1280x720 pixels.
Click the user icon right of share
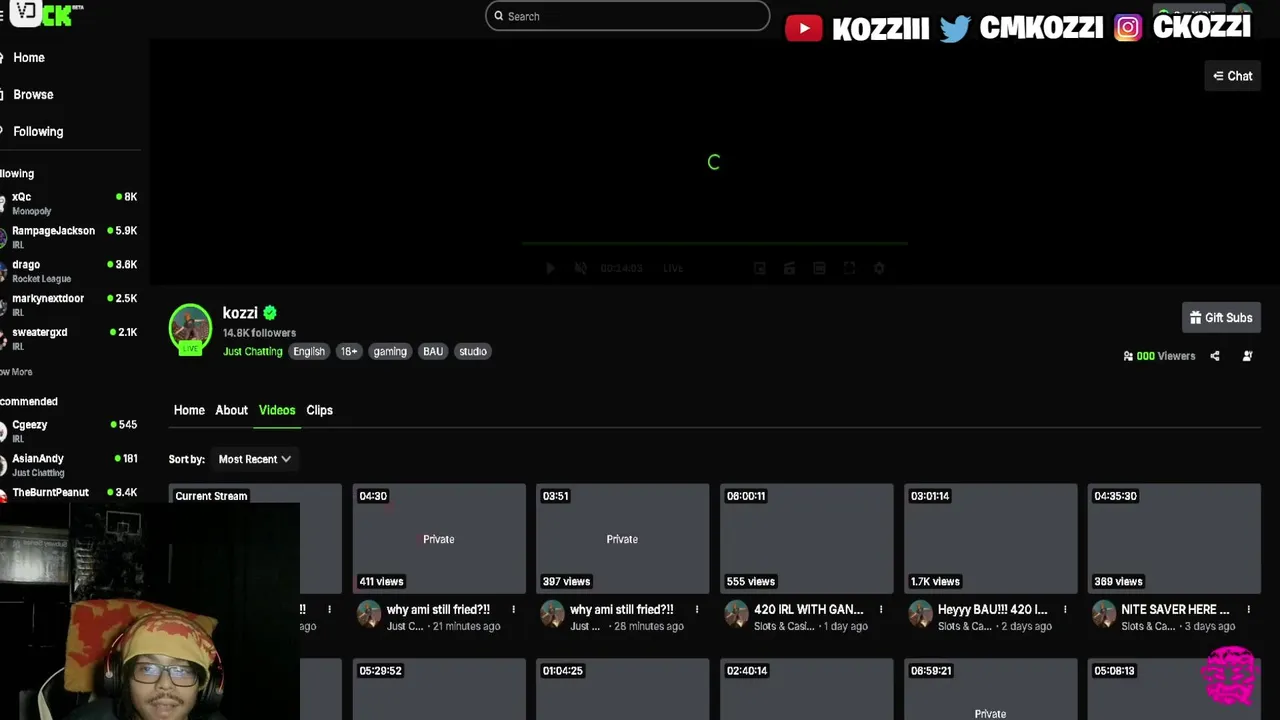coord(1247,356)
